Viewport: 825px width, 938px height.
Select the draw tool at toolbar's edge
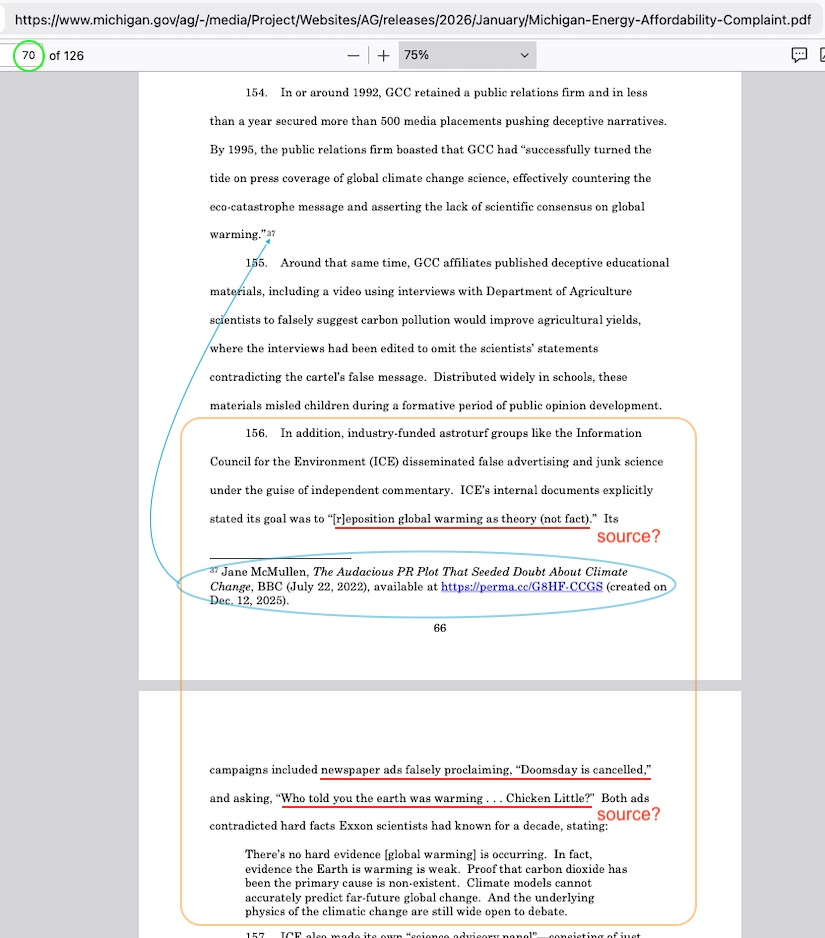(821, 56)
